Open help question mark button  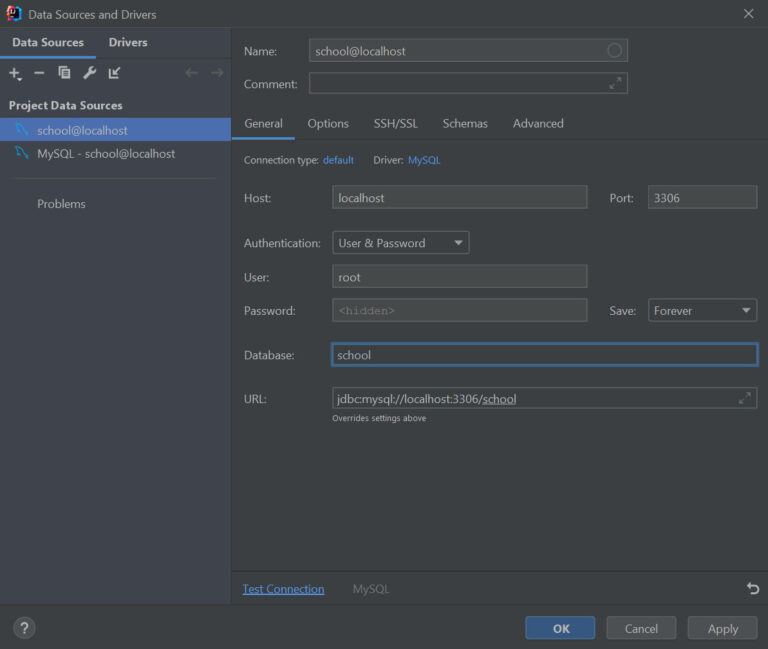pos(24,627)
